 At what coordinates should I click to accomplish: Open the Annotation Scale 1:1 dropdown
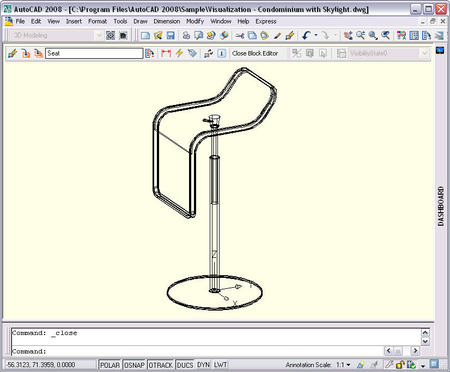pyautogui.click(x=343, y=365)
